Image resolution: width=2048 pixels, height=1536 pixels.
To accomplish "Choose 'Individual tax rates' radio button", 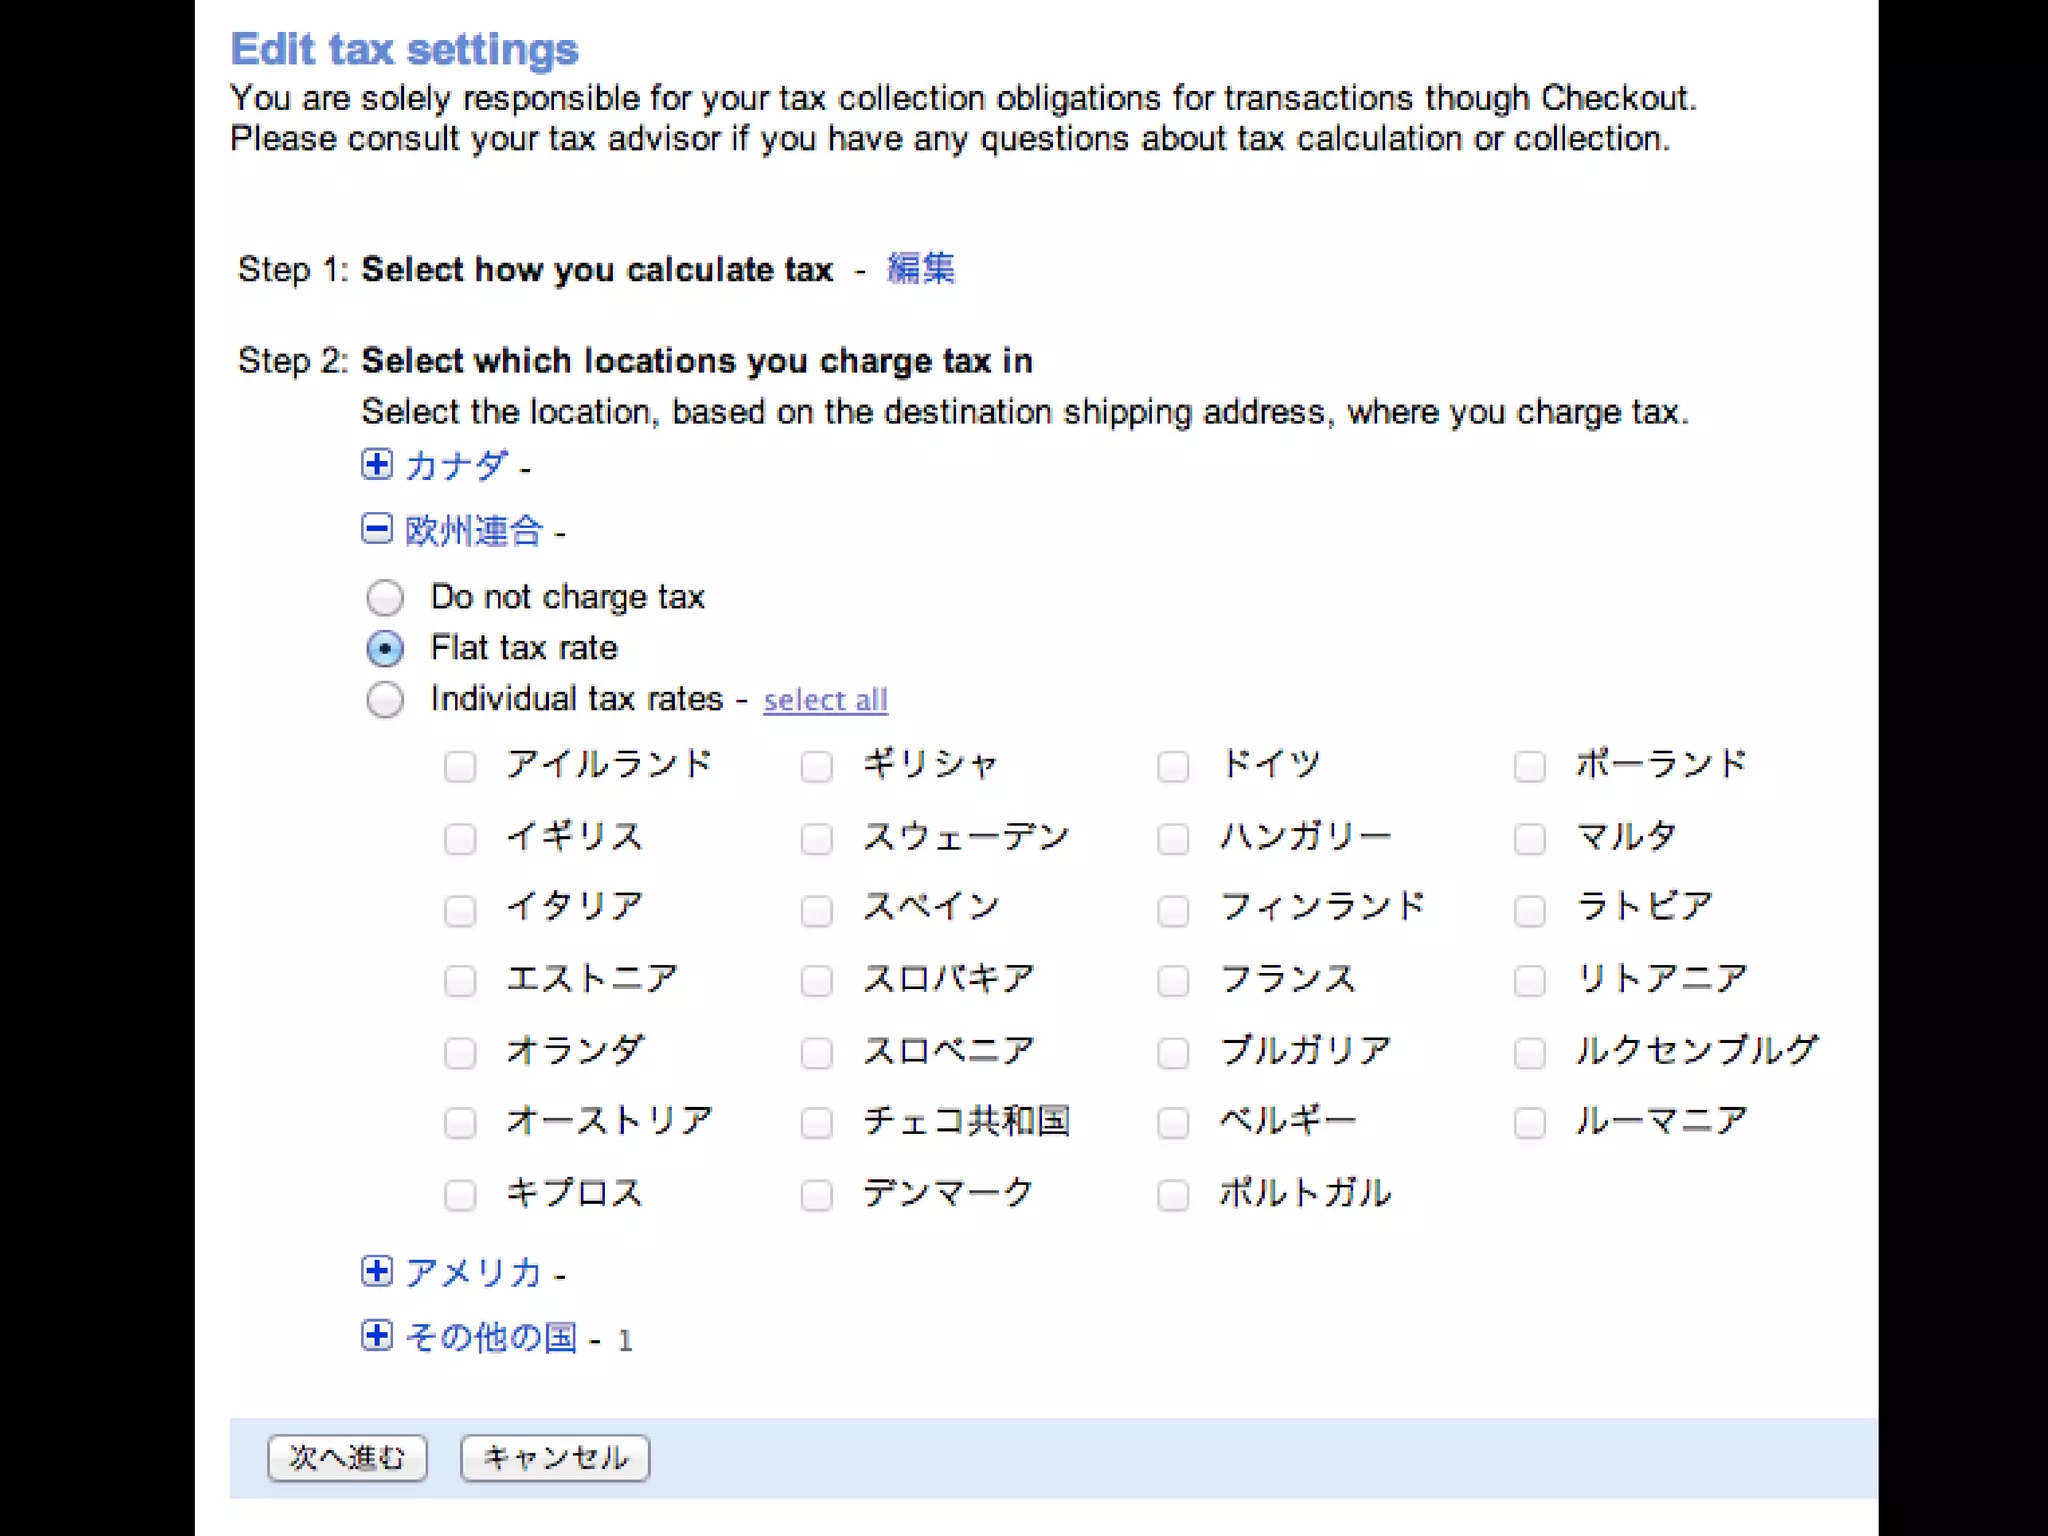I will click(x=385, y=700).
